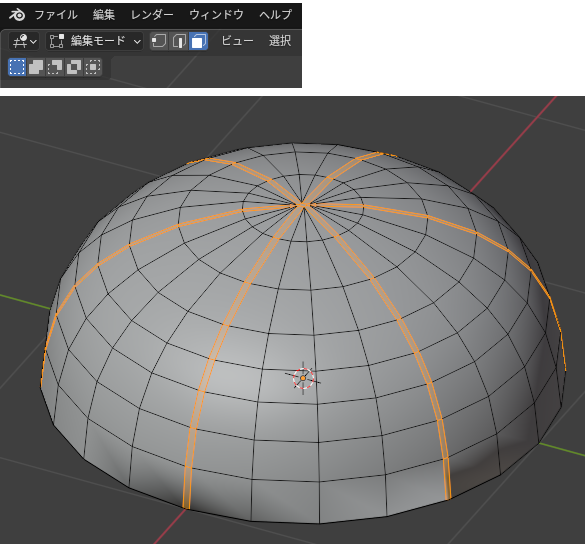This screenshot has height=544, width=585.
Task: Click the 3D cursor on the dome
Action: point(303,378)
